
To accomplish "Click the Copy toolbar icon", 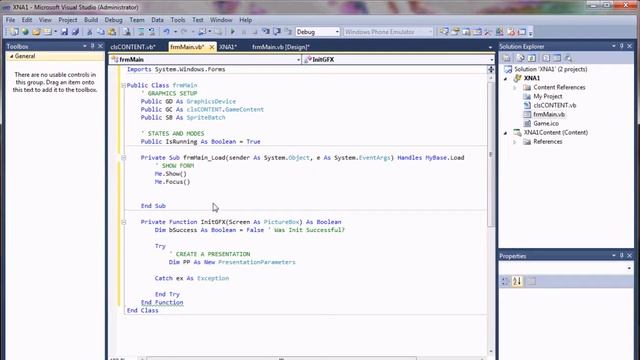I will [100, 32].
